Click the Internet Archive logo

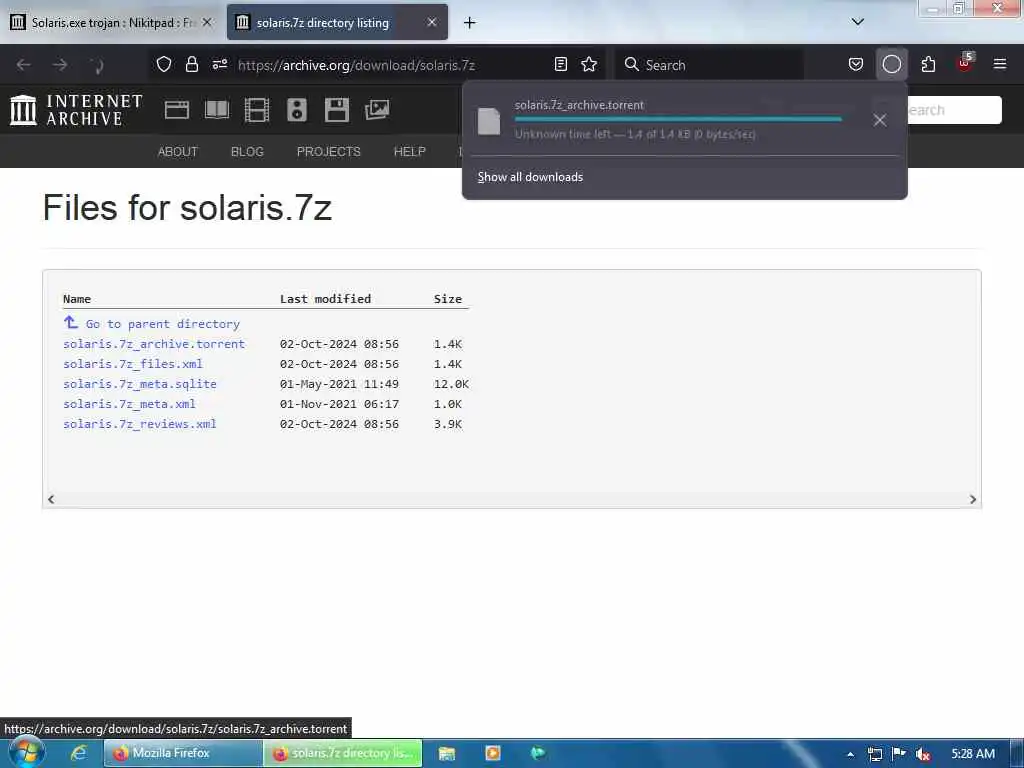pyautogui.click(x=76, y=109)
